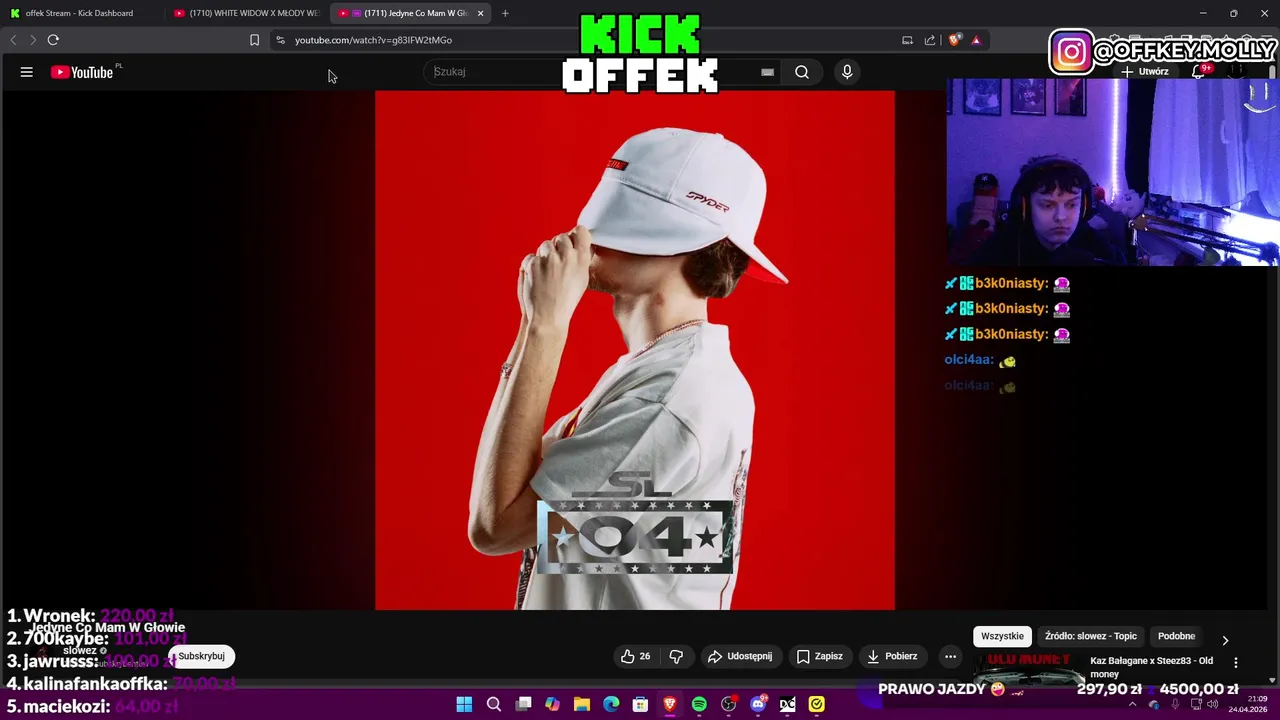Like the video thumbs up

click(635, 656)
